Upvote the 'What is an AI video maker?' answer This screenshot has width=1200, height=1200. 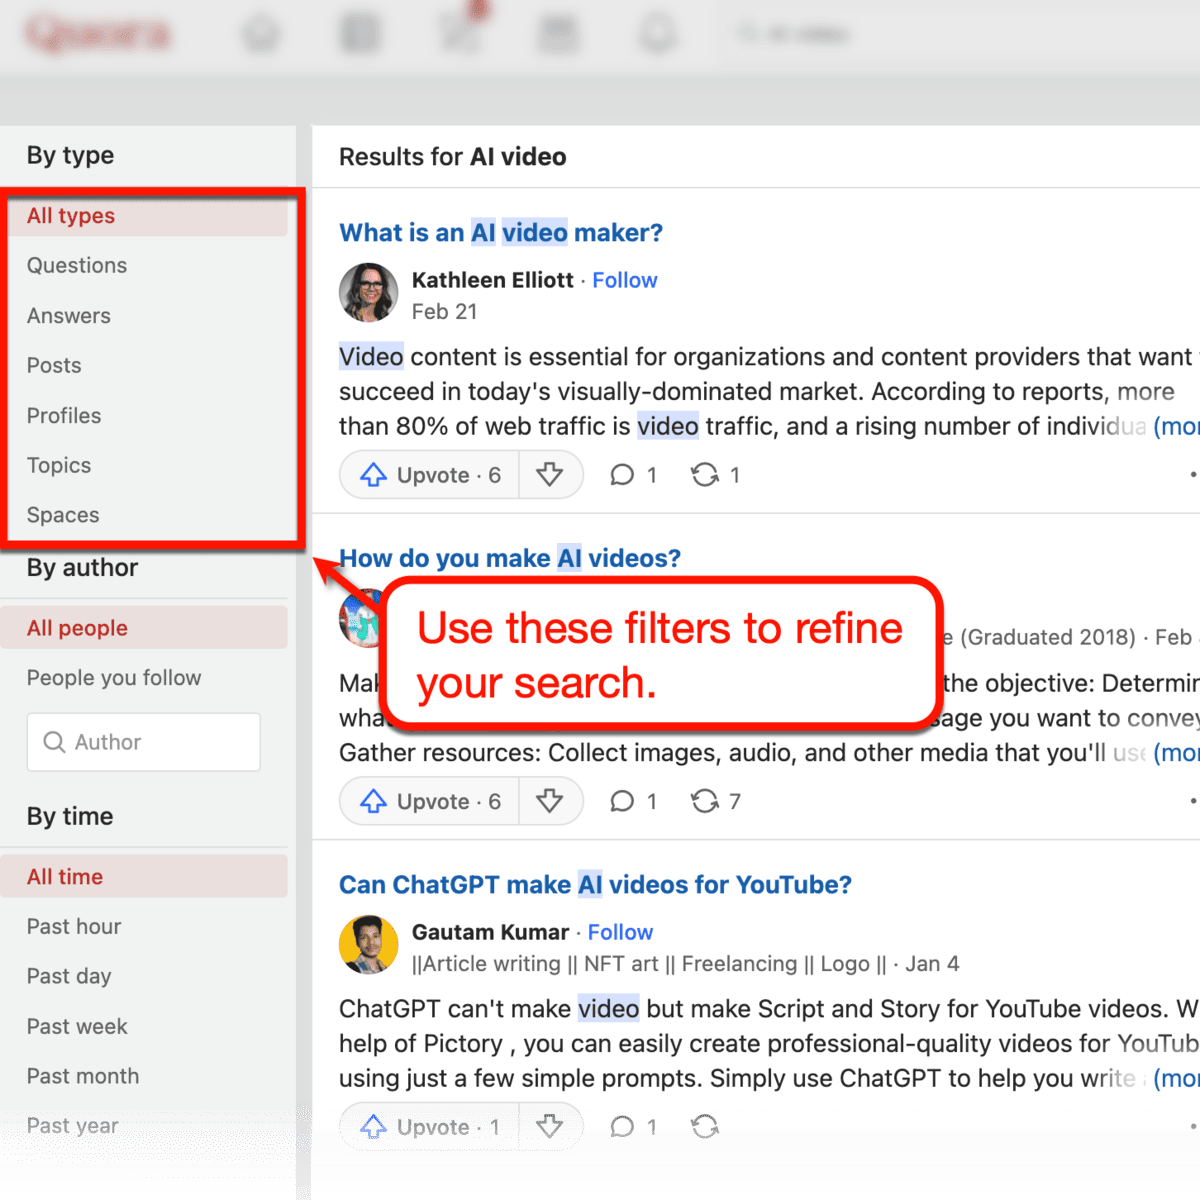pyautogui.click(x=428, y=474)
